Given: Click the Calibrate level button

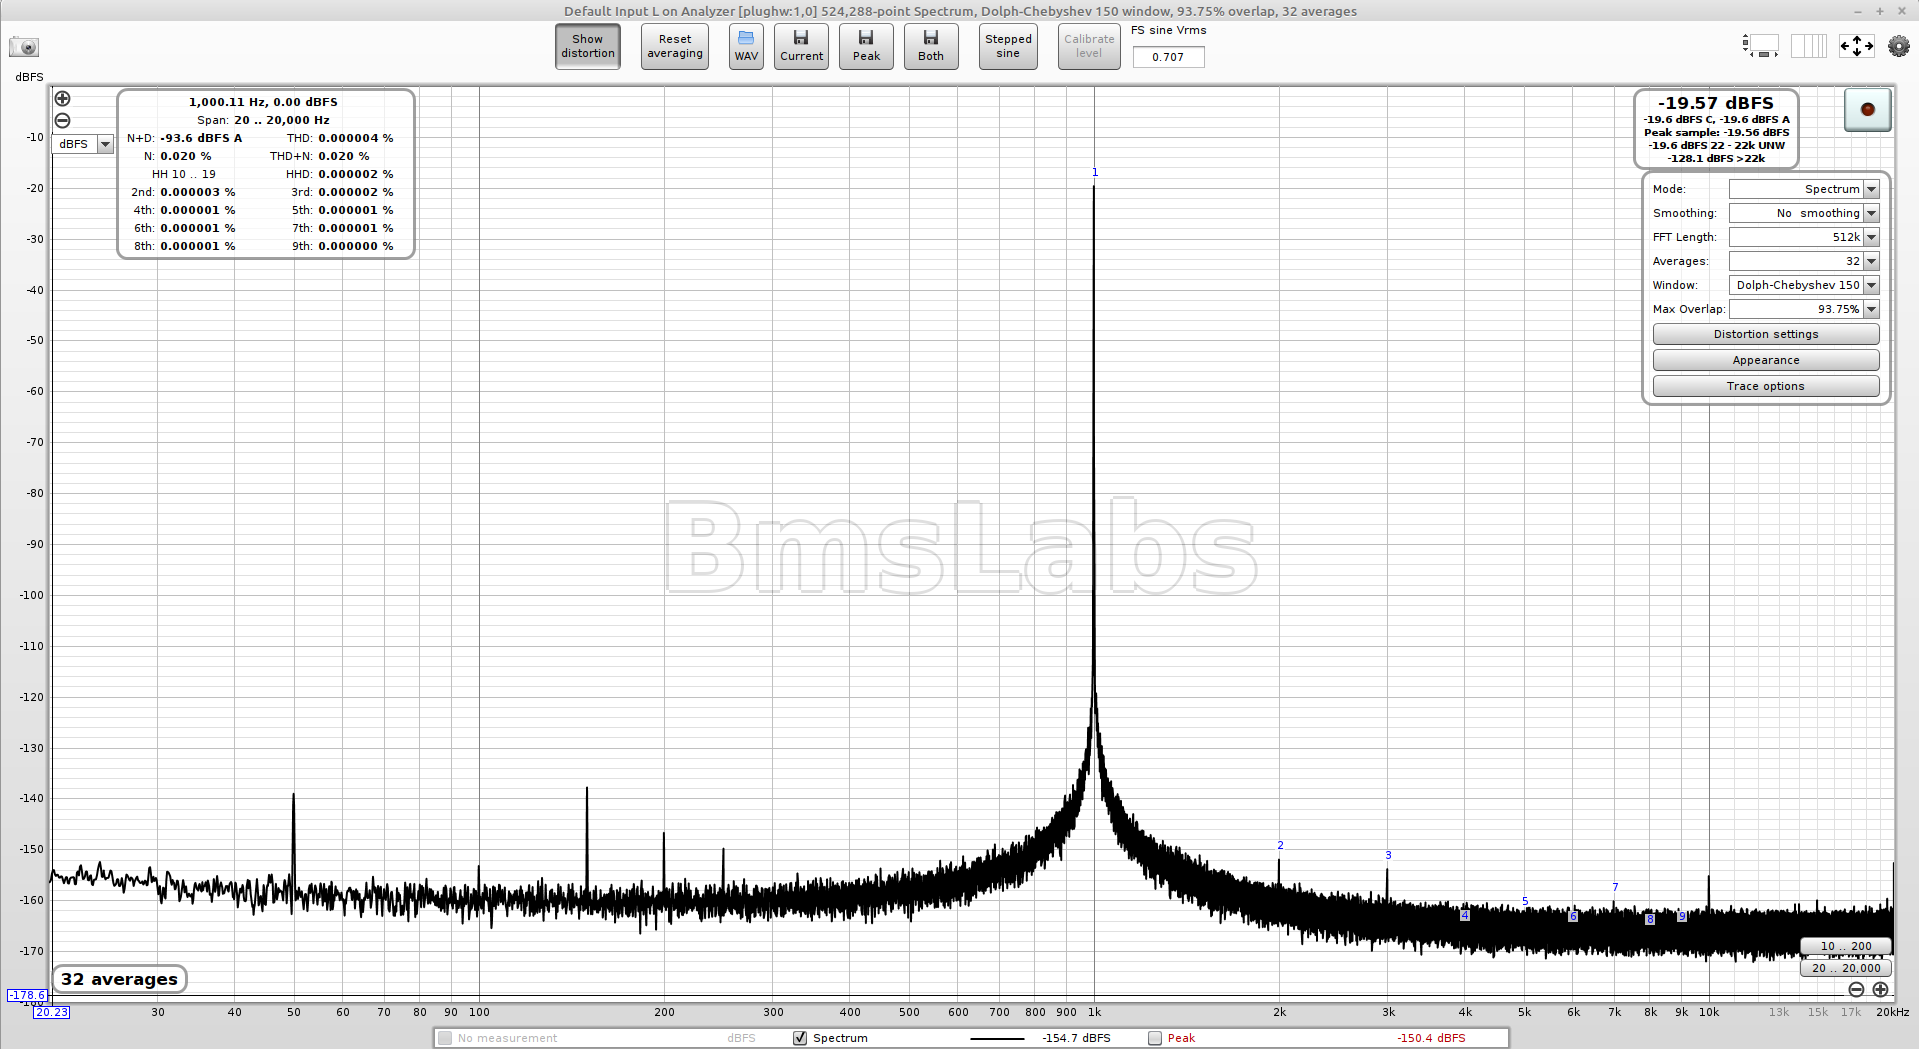Looking at the screenshot, I should (1089, 46).
